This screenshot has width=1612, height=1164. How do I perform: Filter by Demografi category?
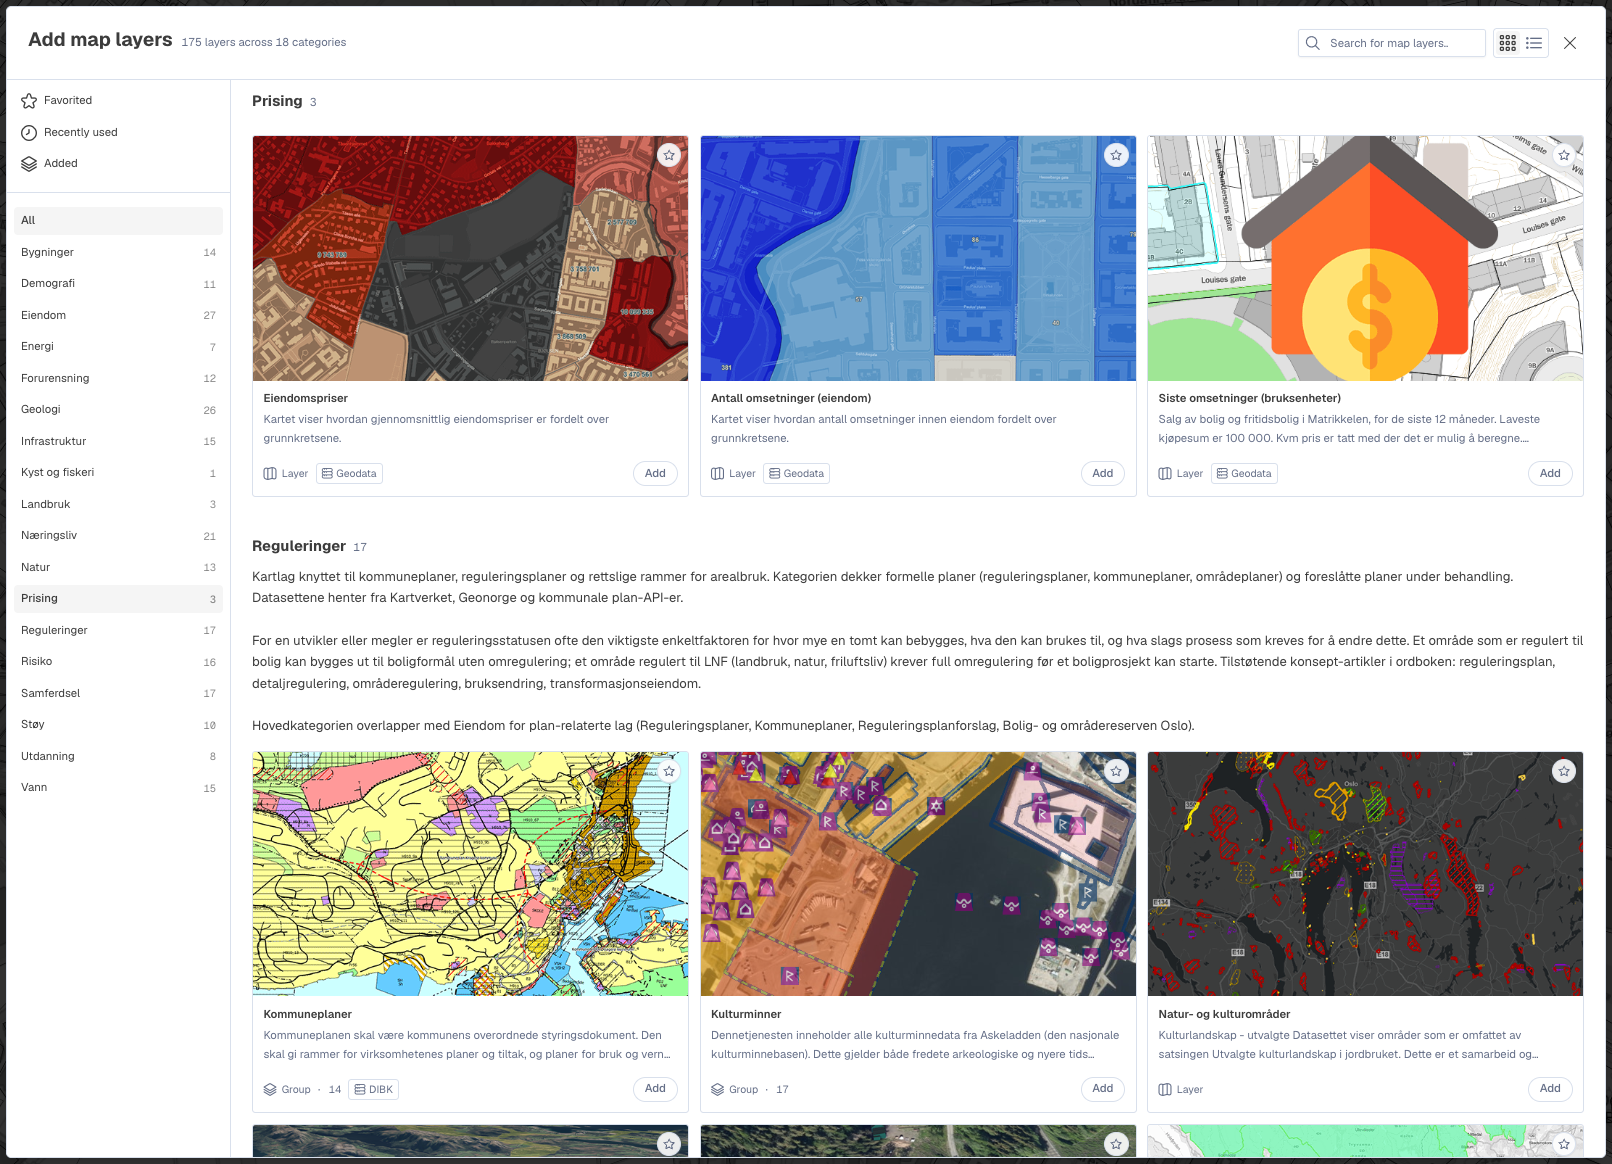(x=118, y=283)
